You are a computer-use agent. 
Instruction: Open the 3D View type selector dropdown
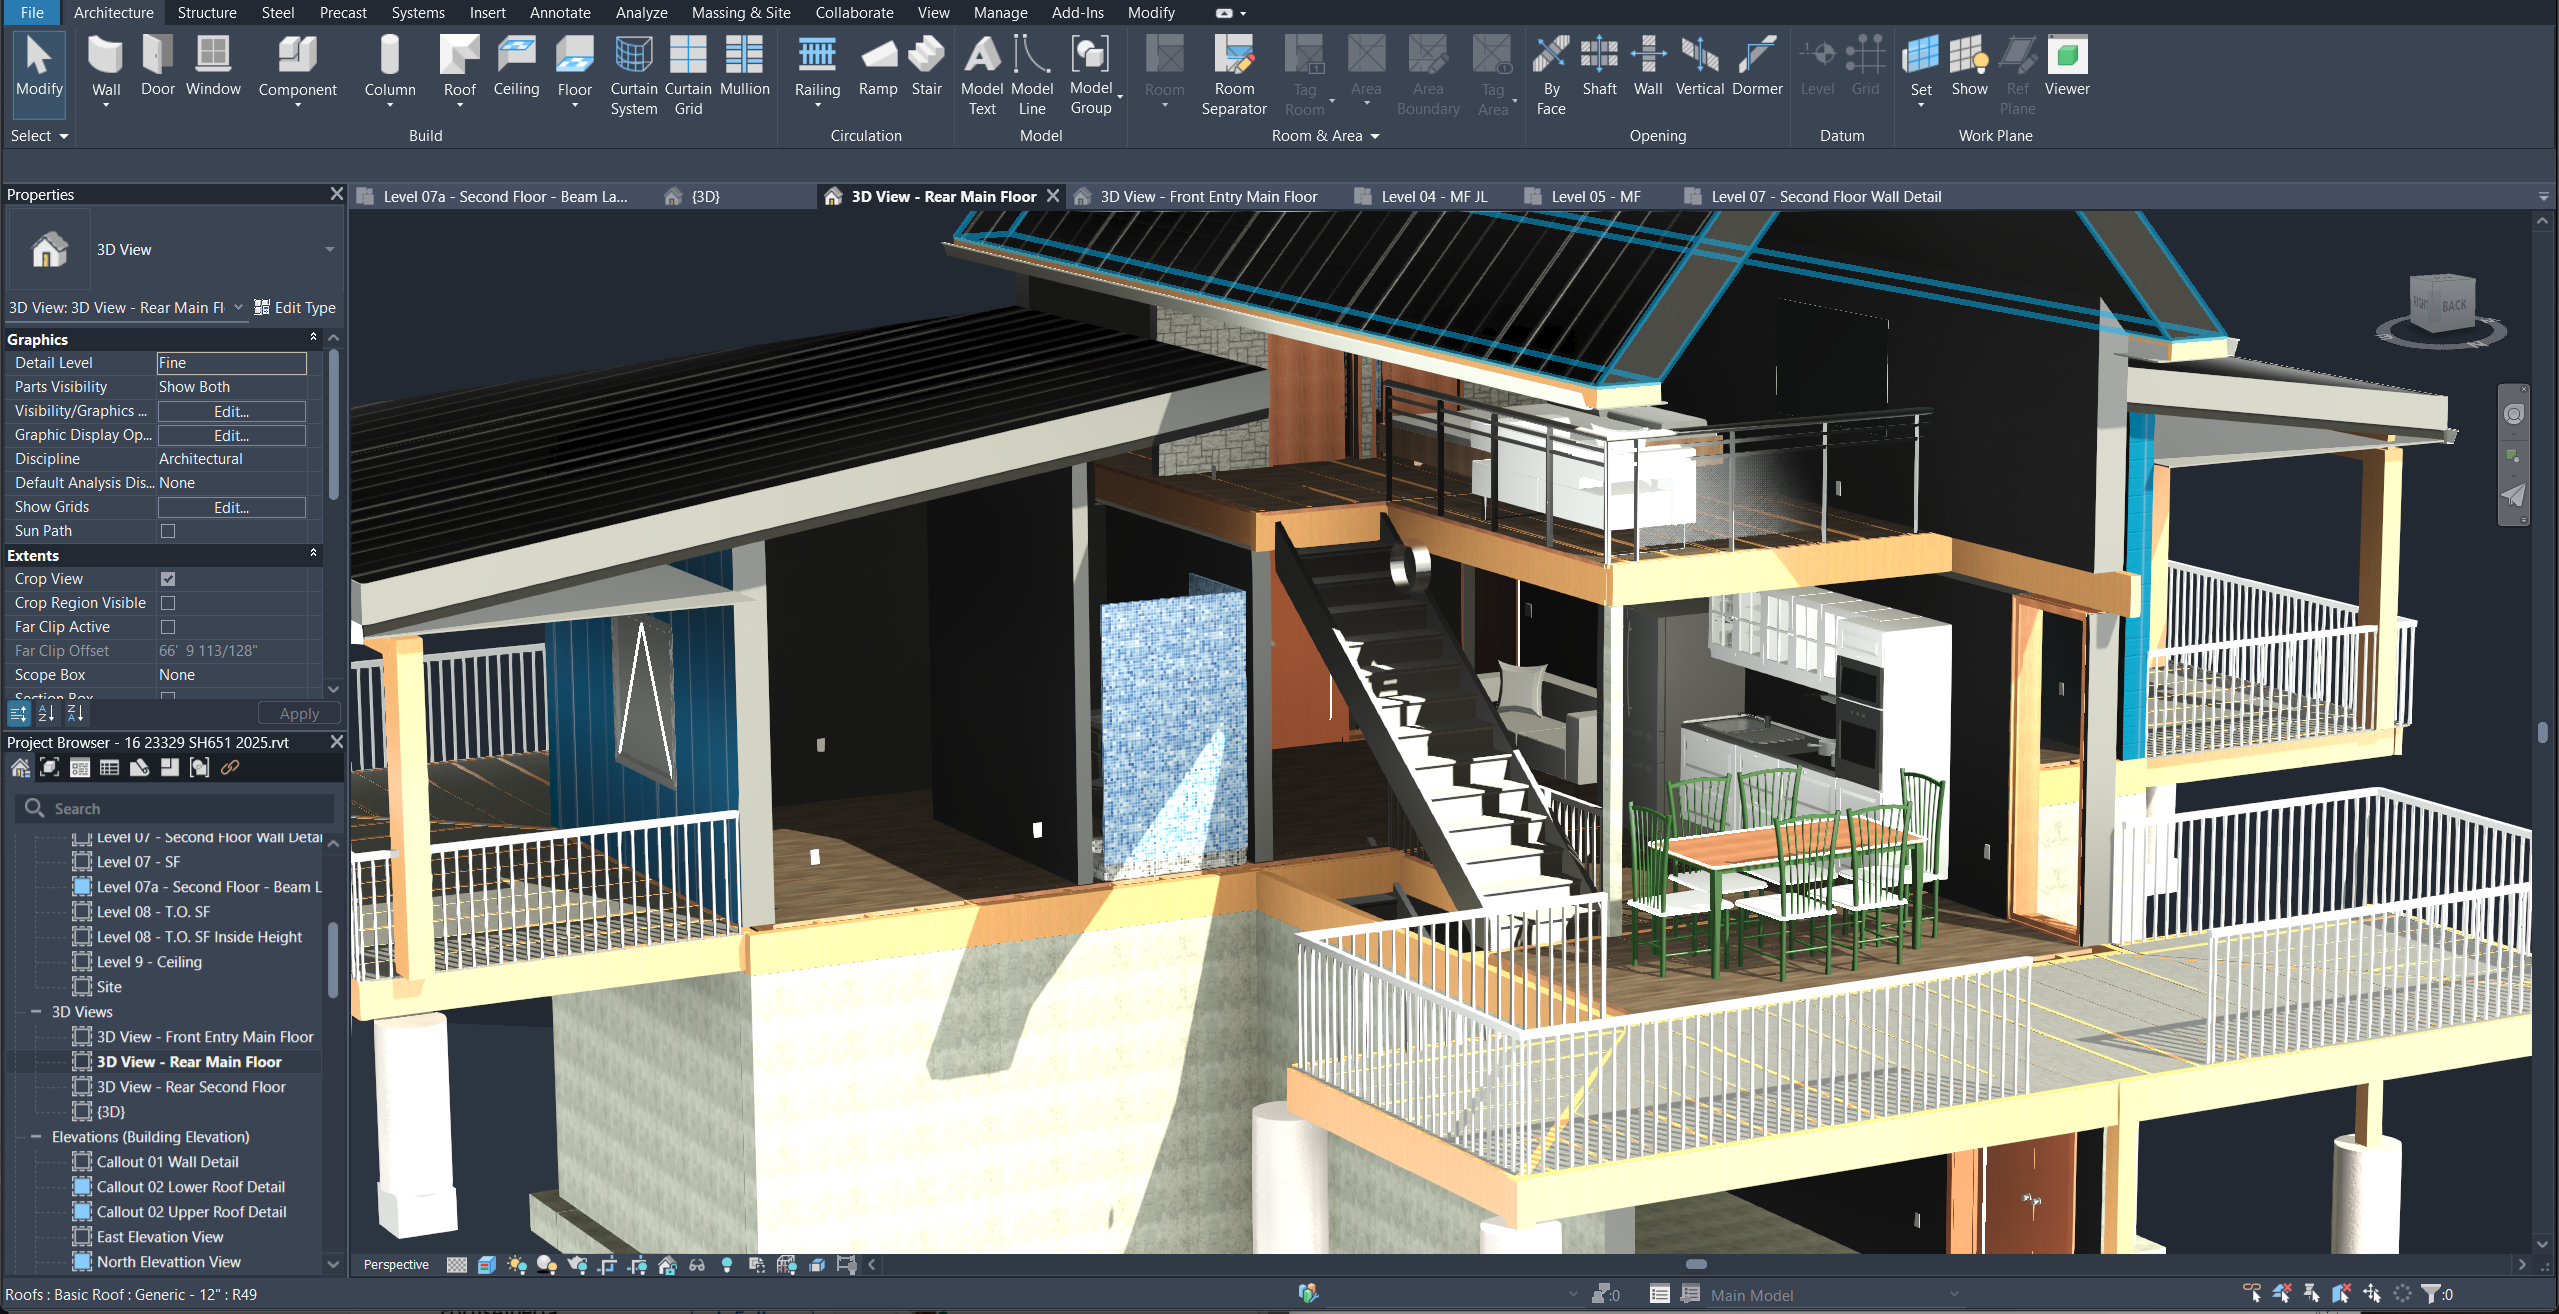pos(329,250)
